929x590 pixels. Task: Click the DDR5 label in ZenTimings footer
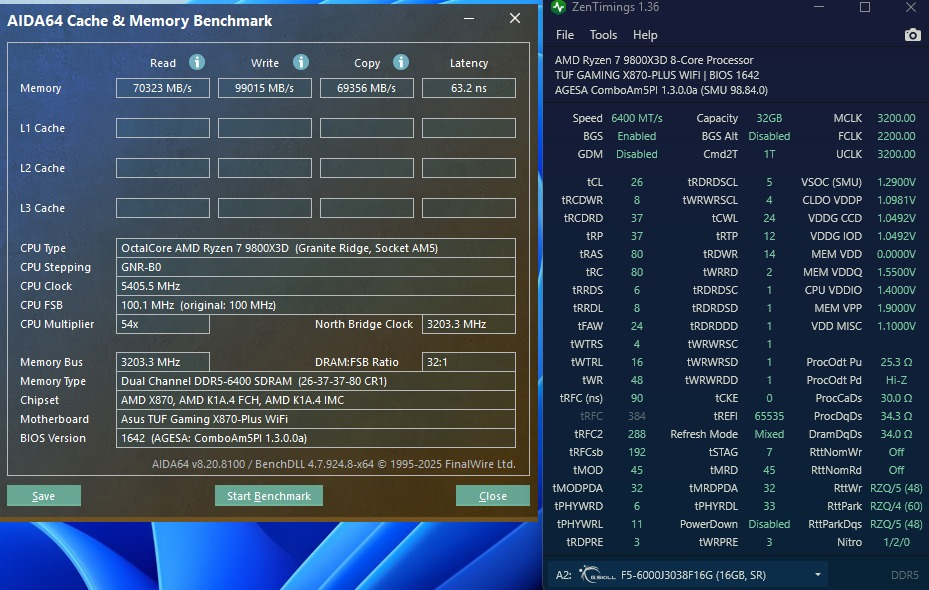click(905, 575)
